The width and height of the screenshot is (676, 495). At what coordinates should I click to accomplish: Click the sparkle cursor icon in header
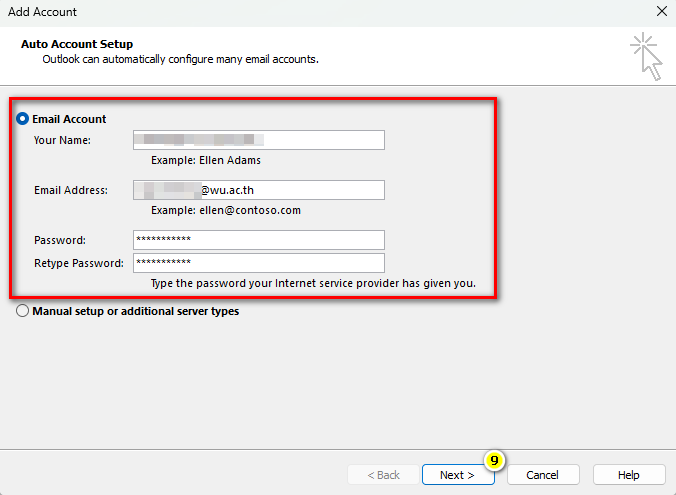tap(646, 55)
